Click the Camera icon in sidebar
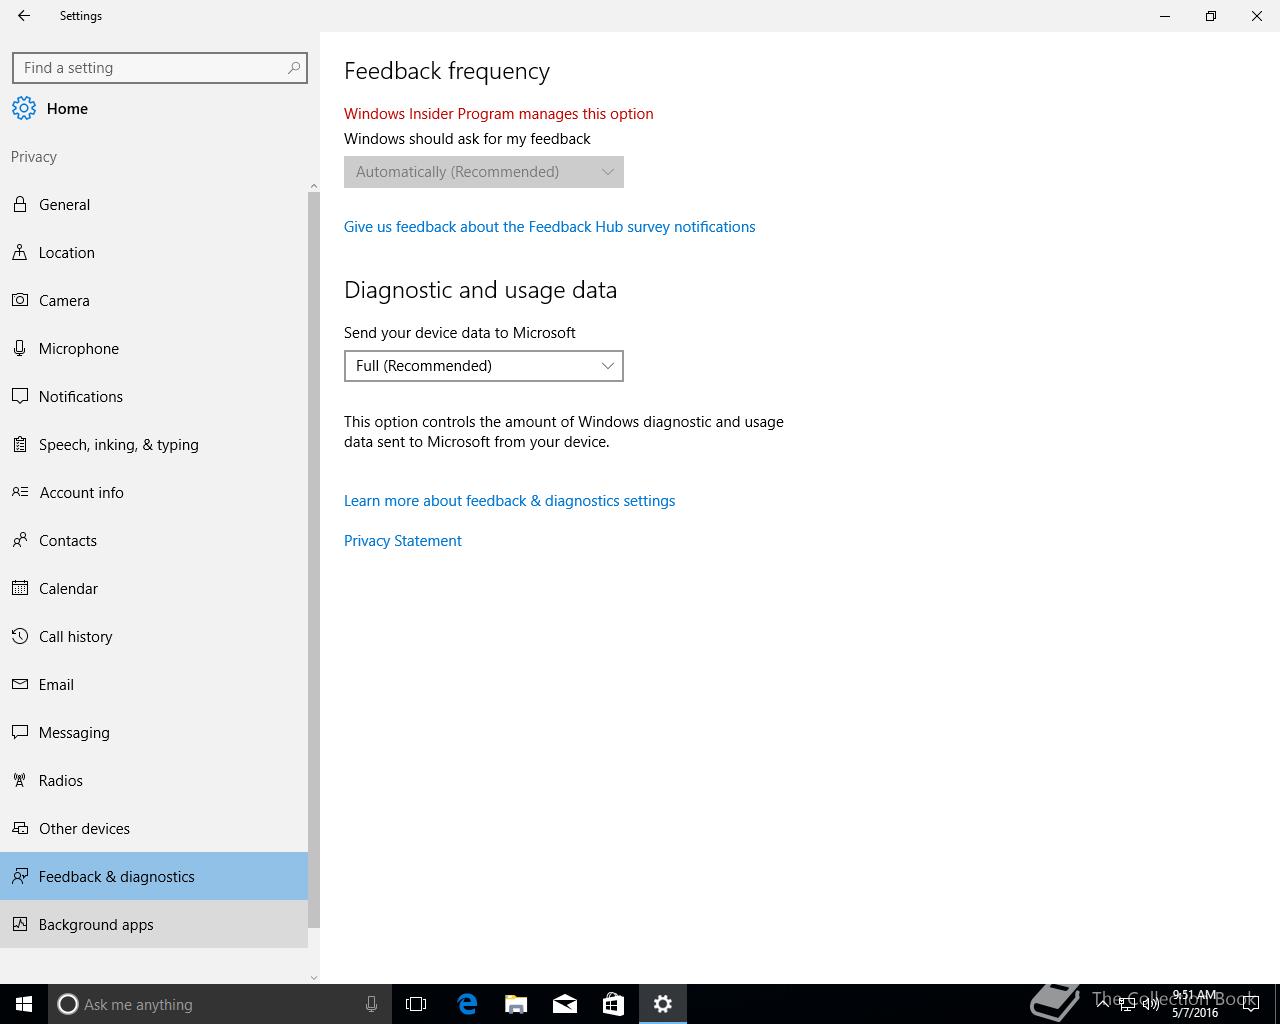The height and width of the screenshot is (1024, 1280). (20, 300)
